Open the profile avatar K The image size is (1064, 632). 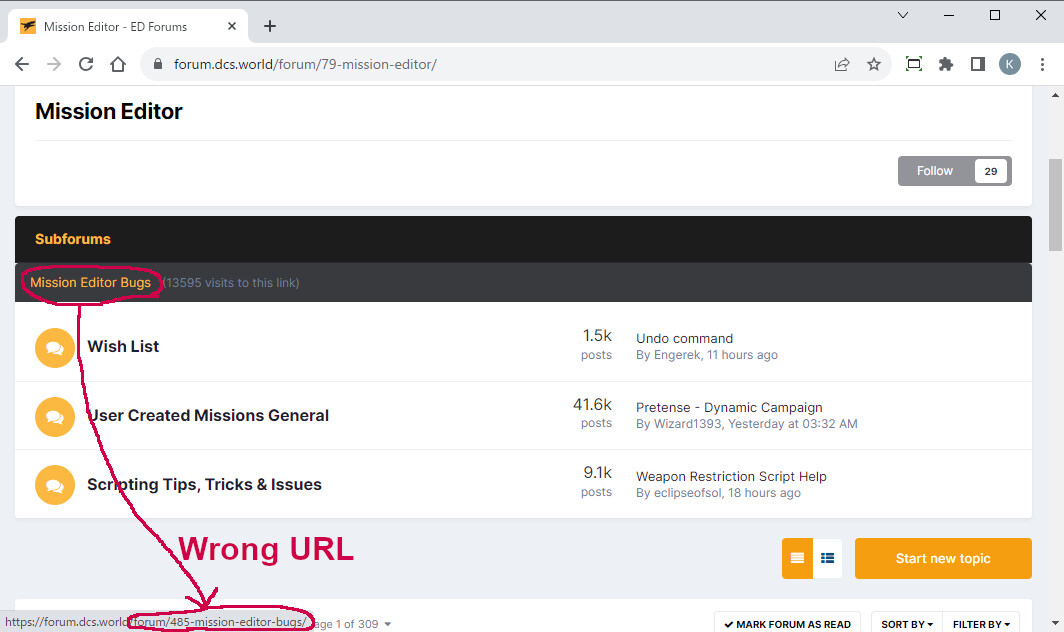(x=1010, y=64)
